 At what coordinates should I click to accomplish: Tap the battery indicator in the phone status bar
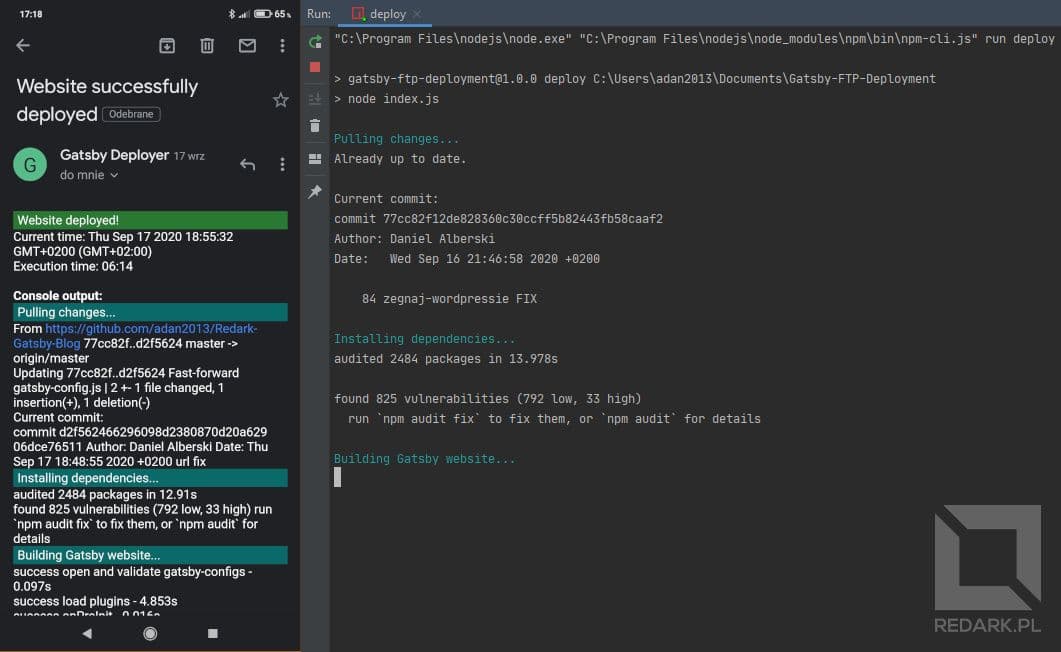(263, 14)
